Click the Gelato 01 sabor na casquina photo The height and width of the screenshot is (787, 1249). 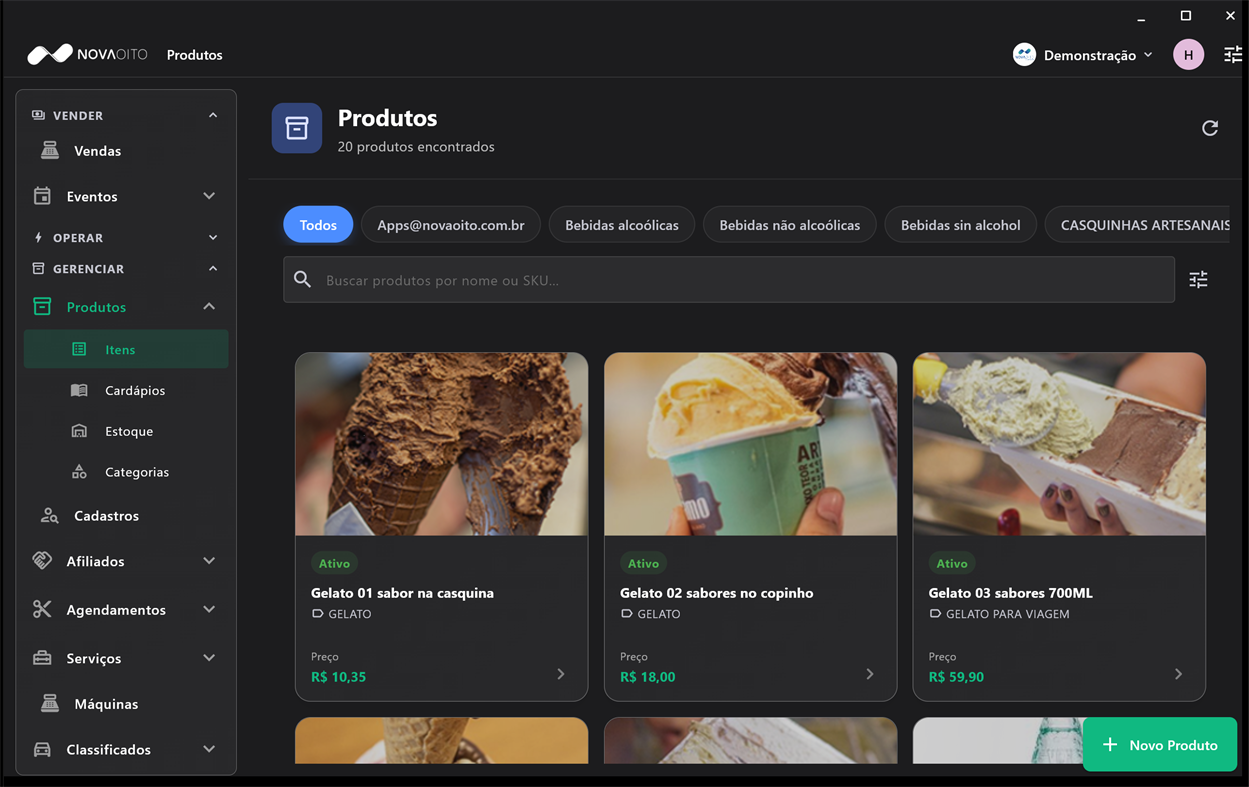pyautogui.click(x=441, y=444)
